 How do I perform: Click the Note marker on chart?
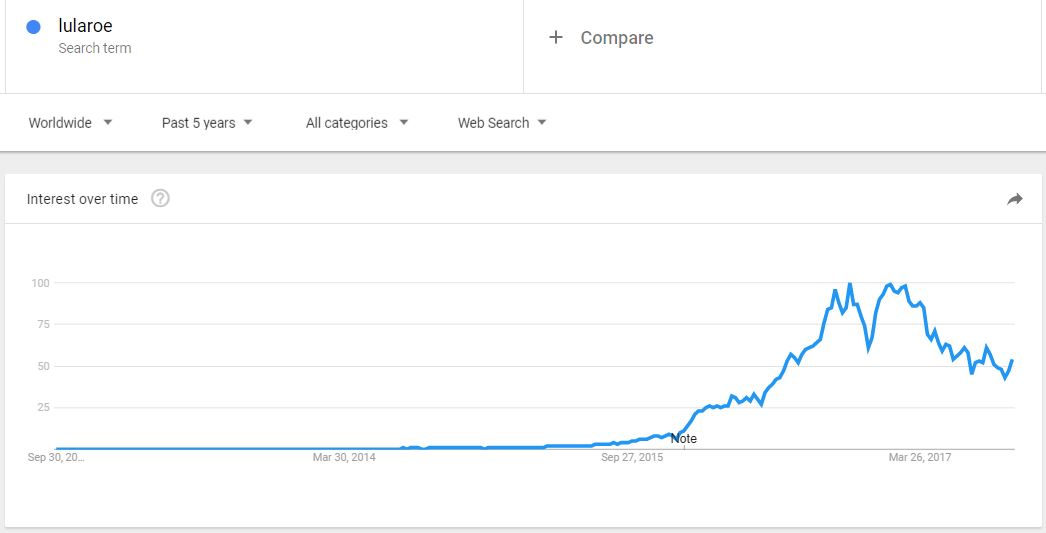pyautogui.click(x=684, y=439)
